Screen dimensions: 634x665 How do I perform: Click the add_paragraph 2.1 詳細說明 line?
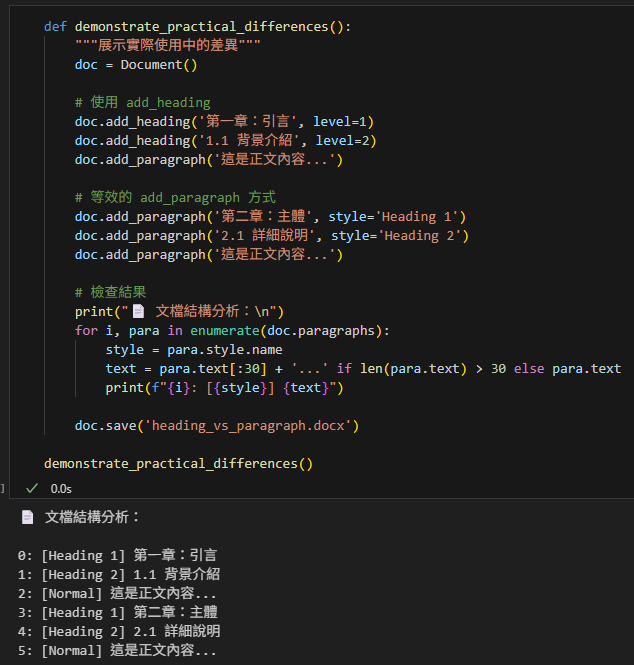coord(272,235)
